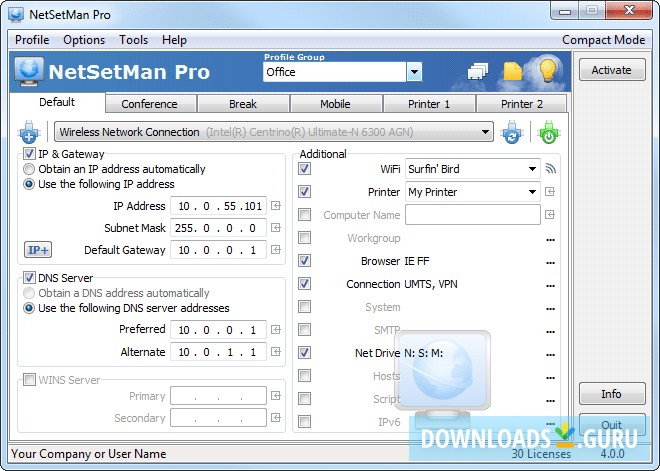Open the Help menu
This screenshot has width=660, height=471.
click(174, 40)
